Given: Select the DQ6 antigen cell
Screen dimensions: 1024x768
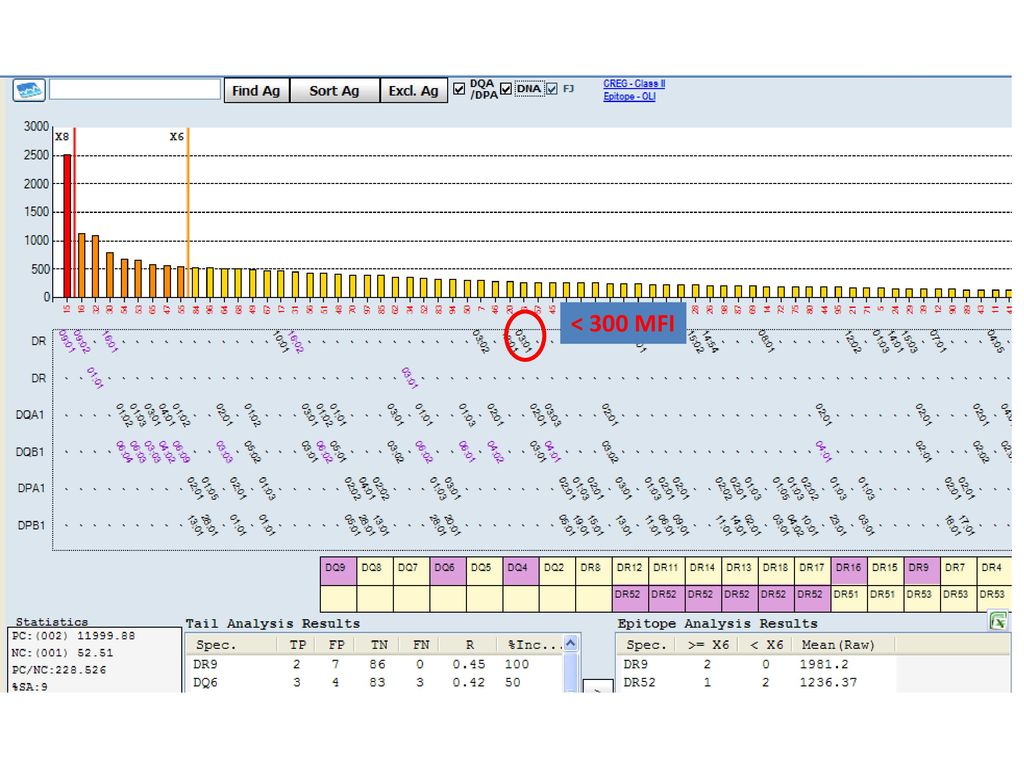Looking at the screenshot, I should tap(447, 571).
